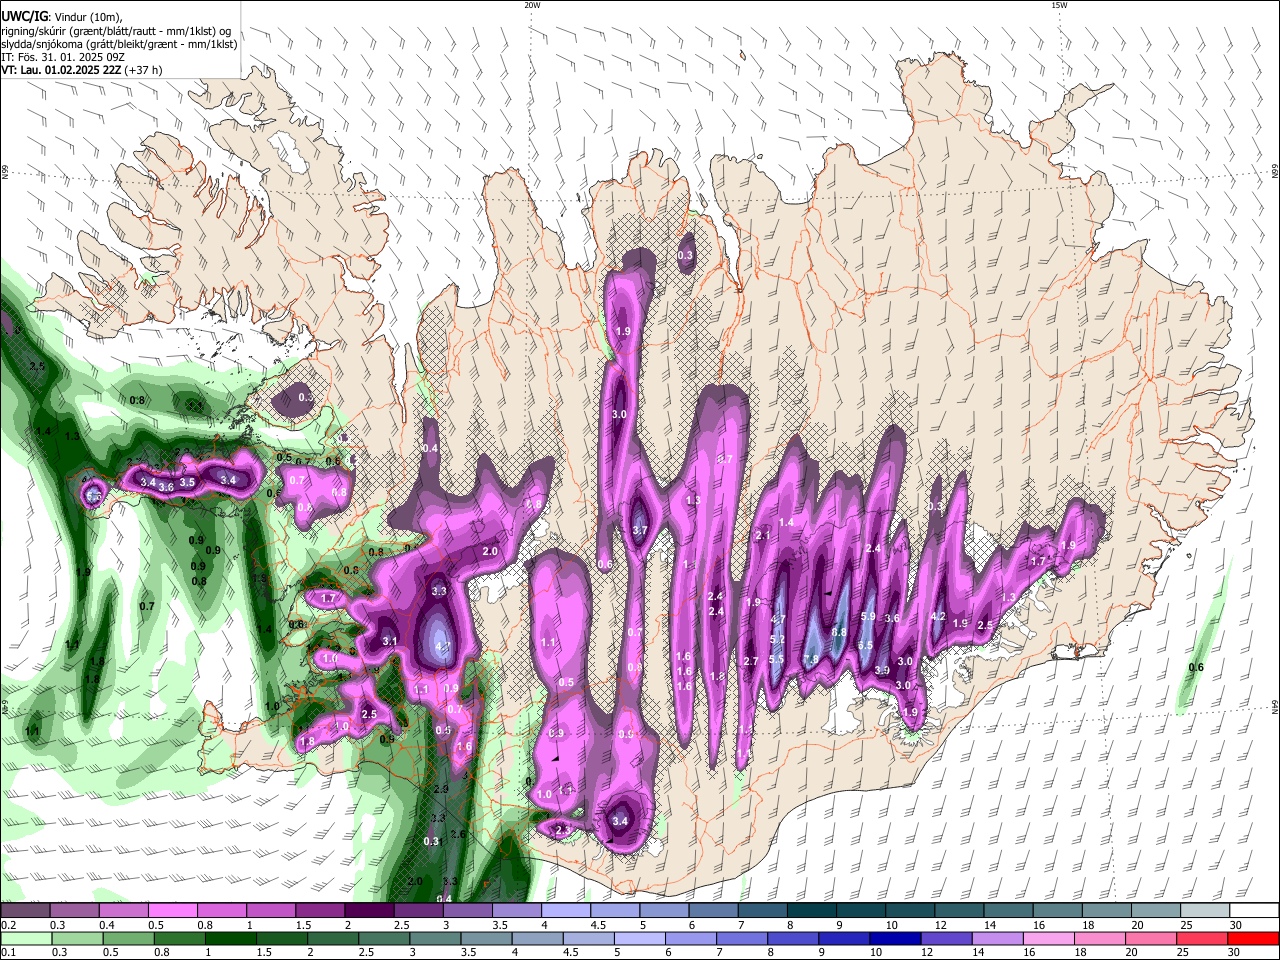Click the 'Vindur (10m)' header text

[87, 17]
